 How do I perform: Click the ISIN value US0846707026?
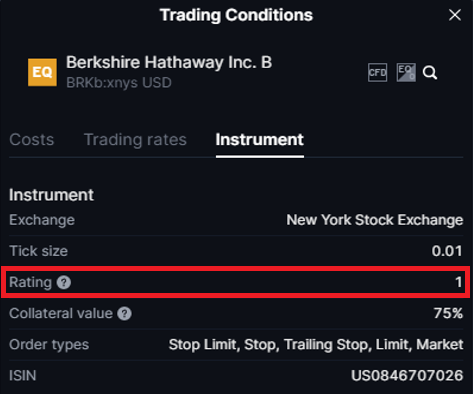point(407,376)
